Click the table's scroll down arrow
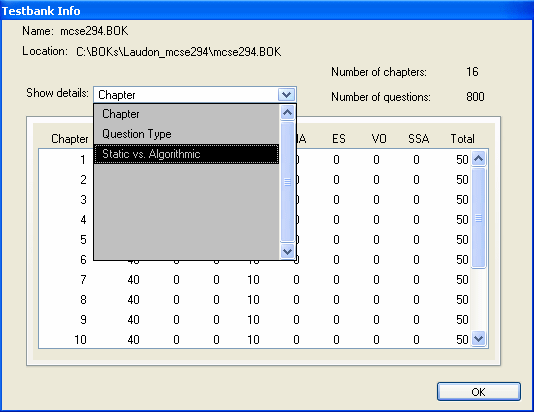This screenshot has height=412, width=534. 478,339
